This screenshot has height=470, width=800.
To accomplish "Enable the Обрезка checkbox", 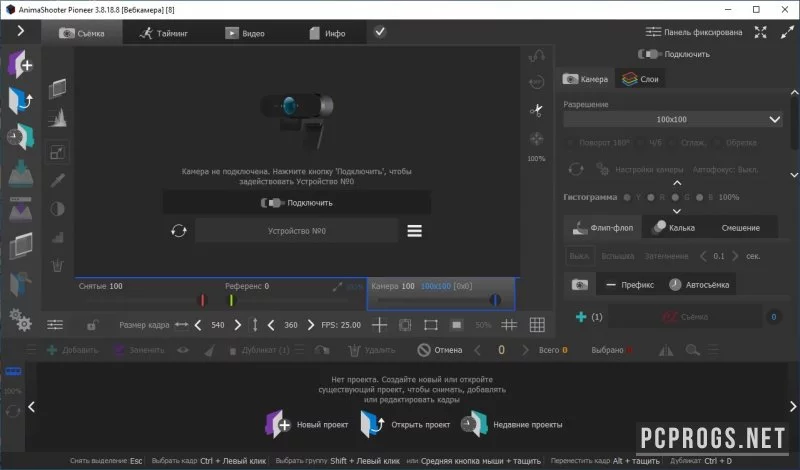I will pyautogui.click(x=717, y=143).
